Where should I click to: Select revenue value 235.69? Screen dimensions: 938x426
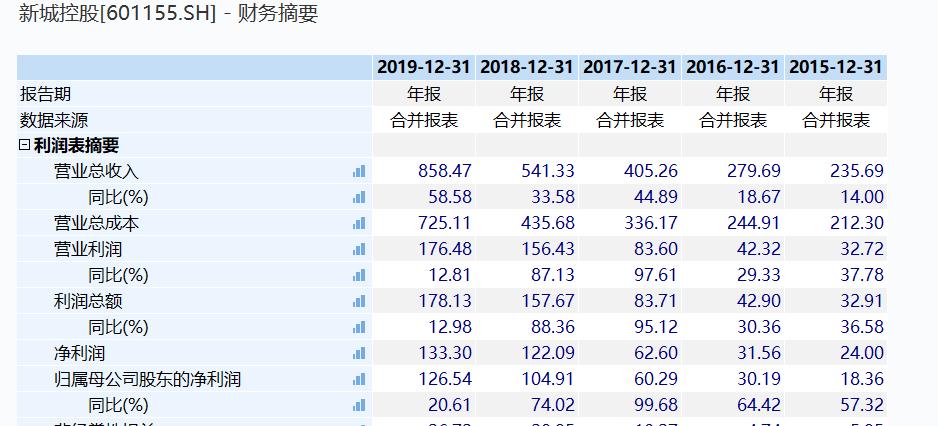pyautogui.click(x=857, y=171)
